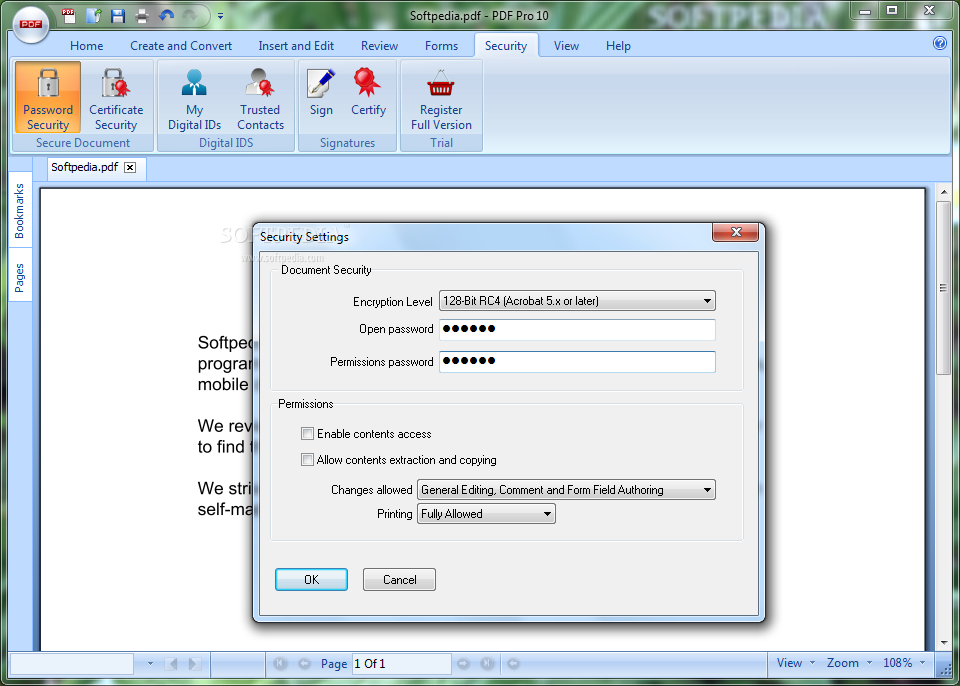Go to next page in status bar
The width and height of the screenshot is (960, 686).
(463, 663)
